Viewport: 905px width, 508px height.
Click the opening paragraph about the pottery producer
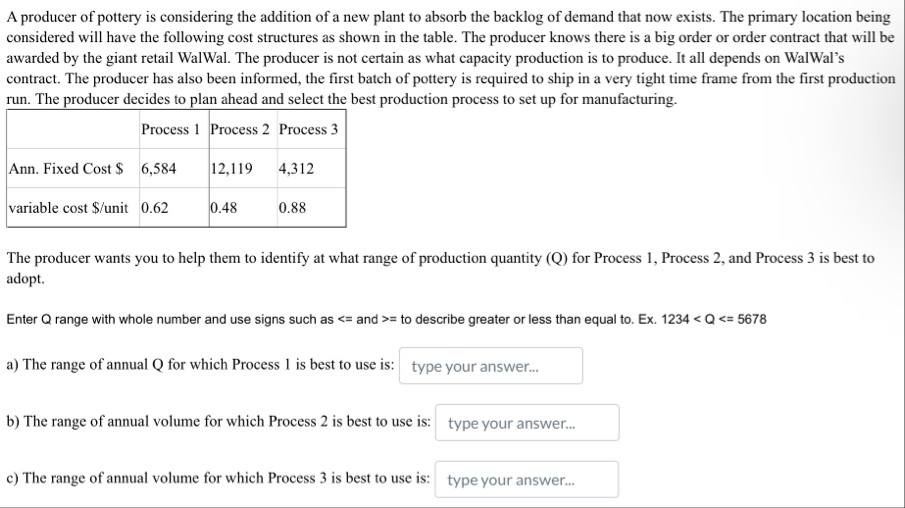point(451,58)
